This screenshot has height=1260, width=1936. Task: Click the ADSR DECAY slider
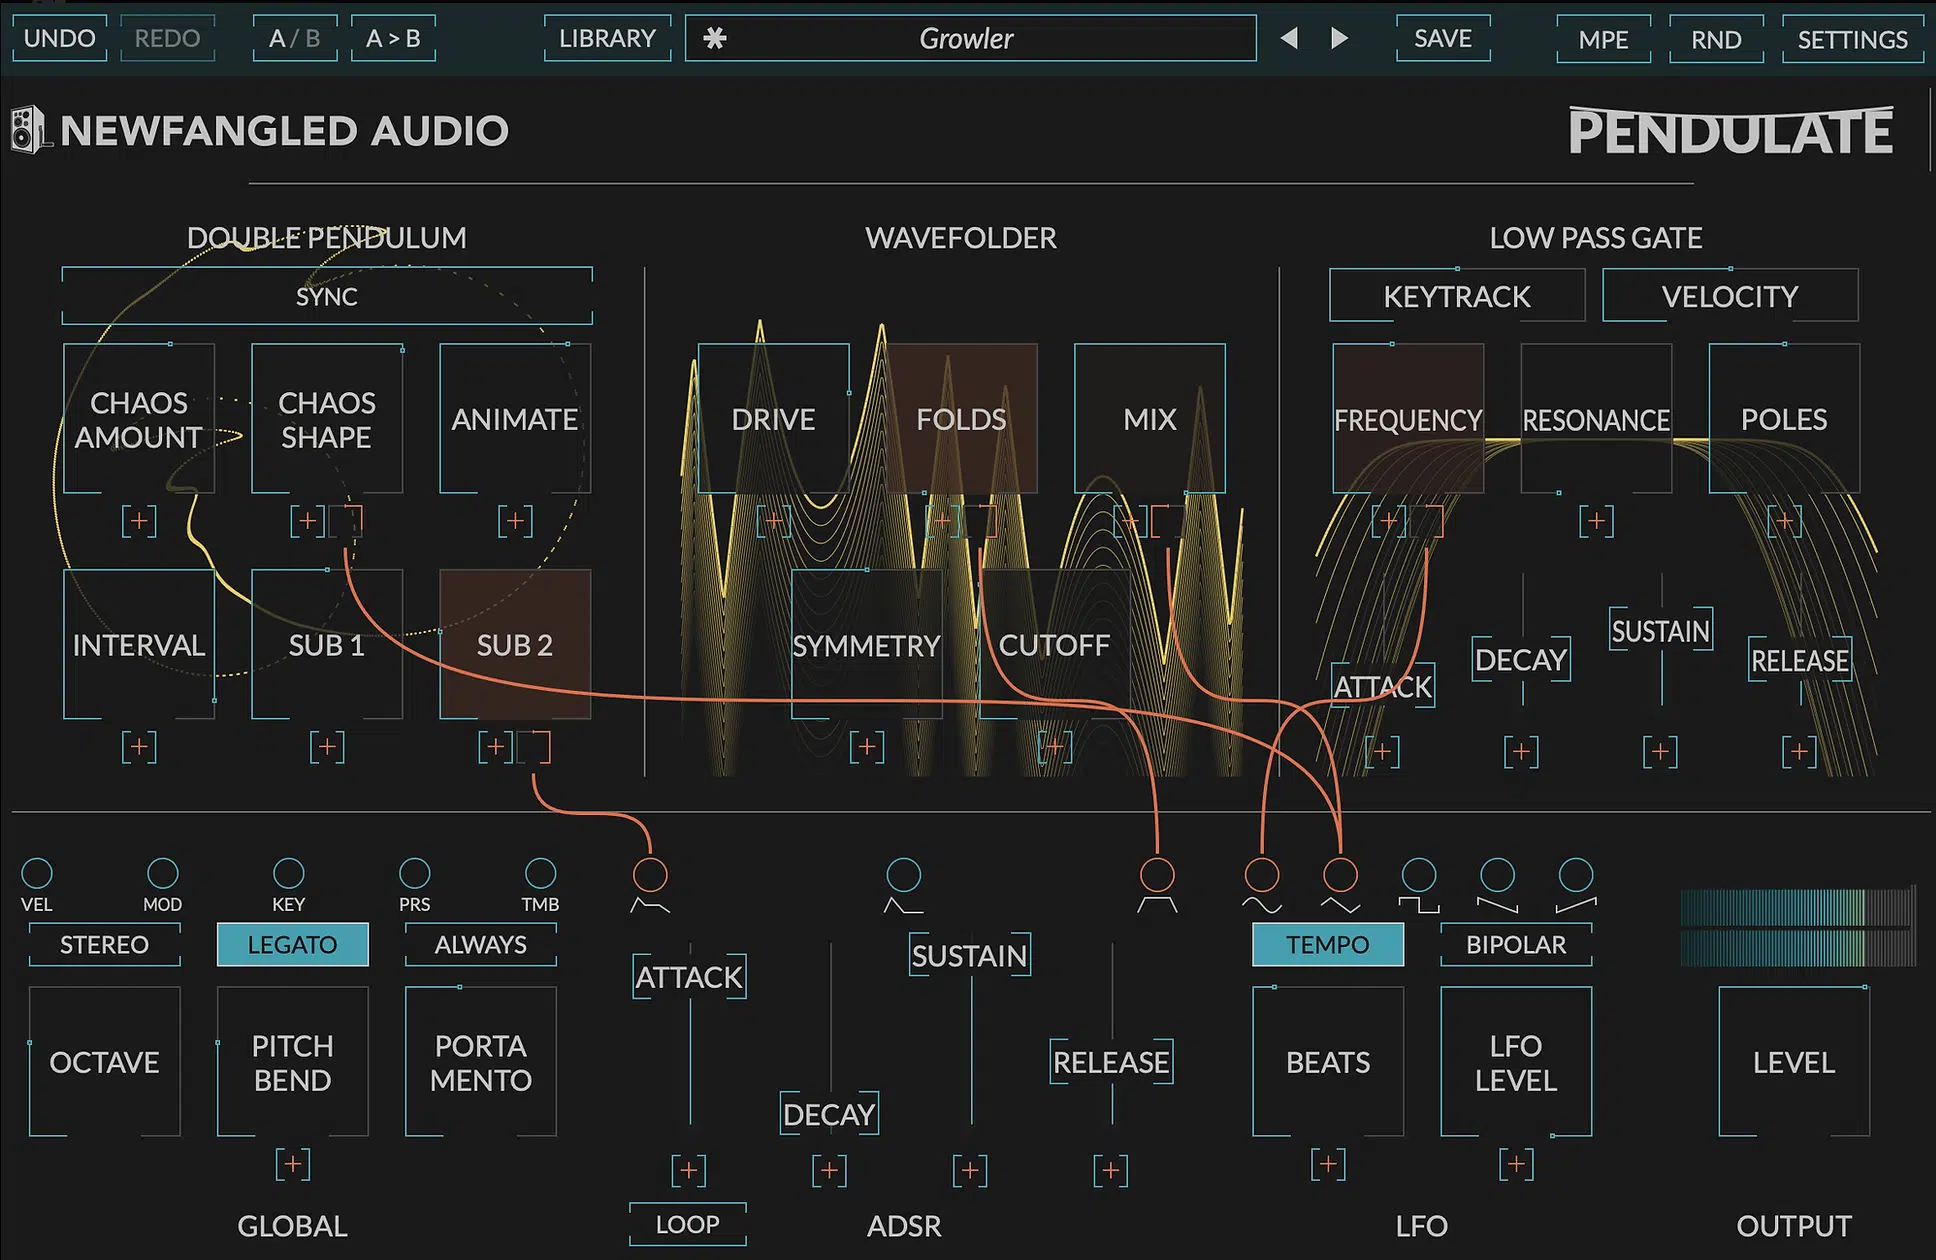coord(829,1114)
